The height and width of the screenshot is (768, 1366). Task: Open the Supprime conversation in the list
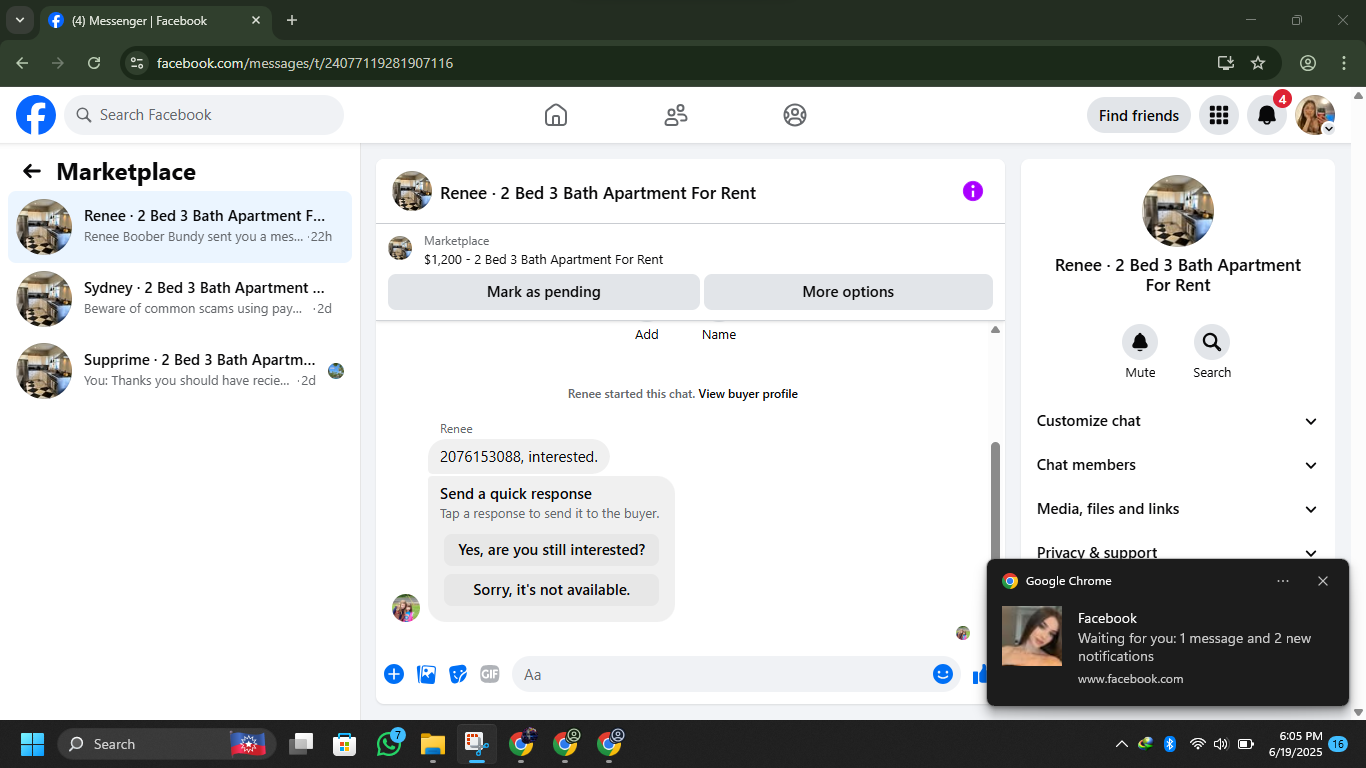180,371
